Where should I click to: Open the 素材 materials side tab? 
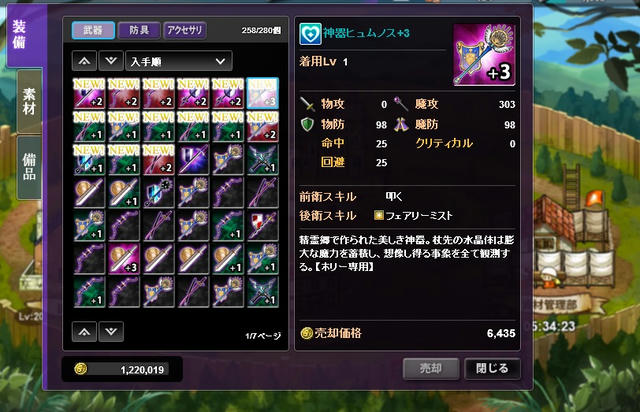pos(29,101)
